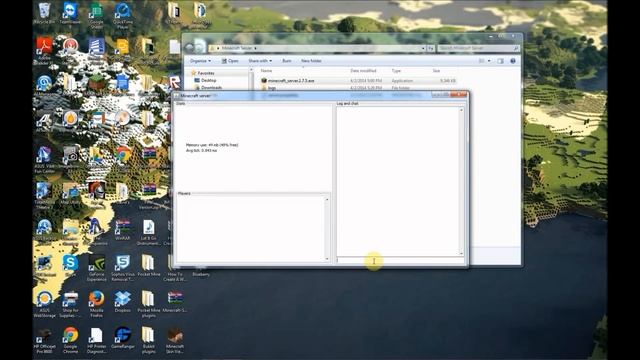Open the Dropbox desktop shortcut

click(122, 302)
